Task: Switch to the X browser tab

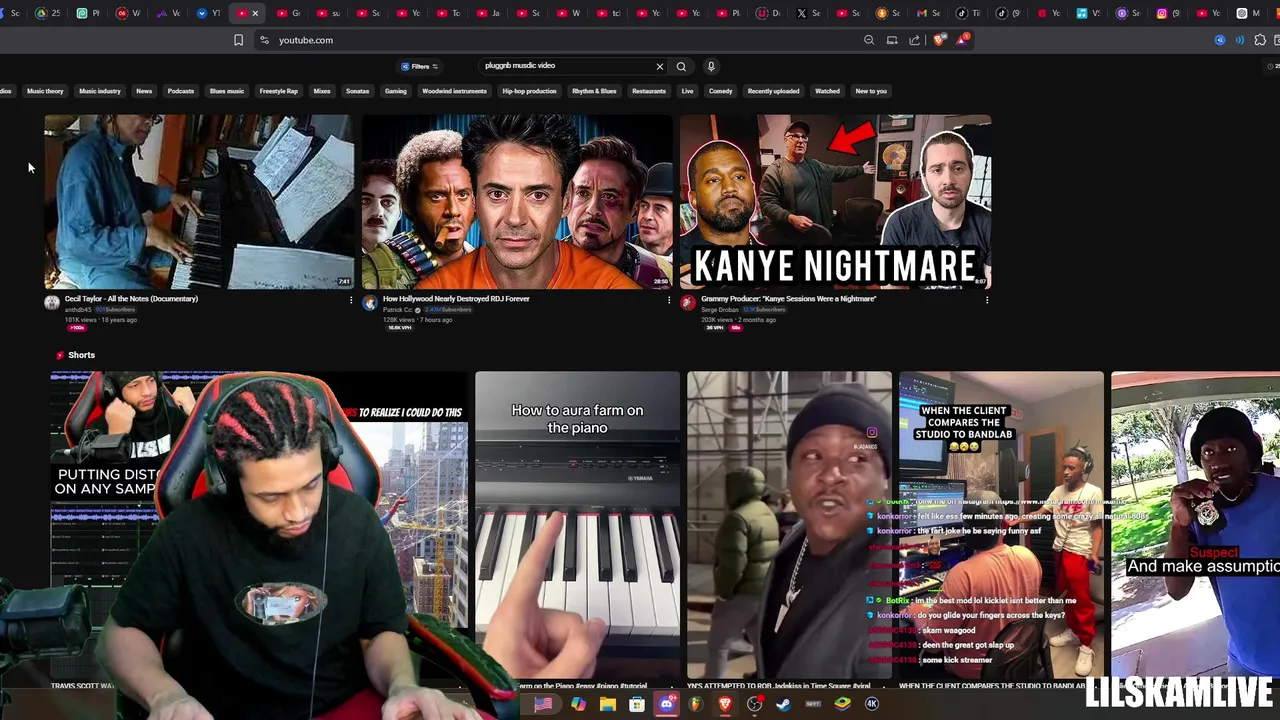Action: pyautogui.click(x=802, y=13)
